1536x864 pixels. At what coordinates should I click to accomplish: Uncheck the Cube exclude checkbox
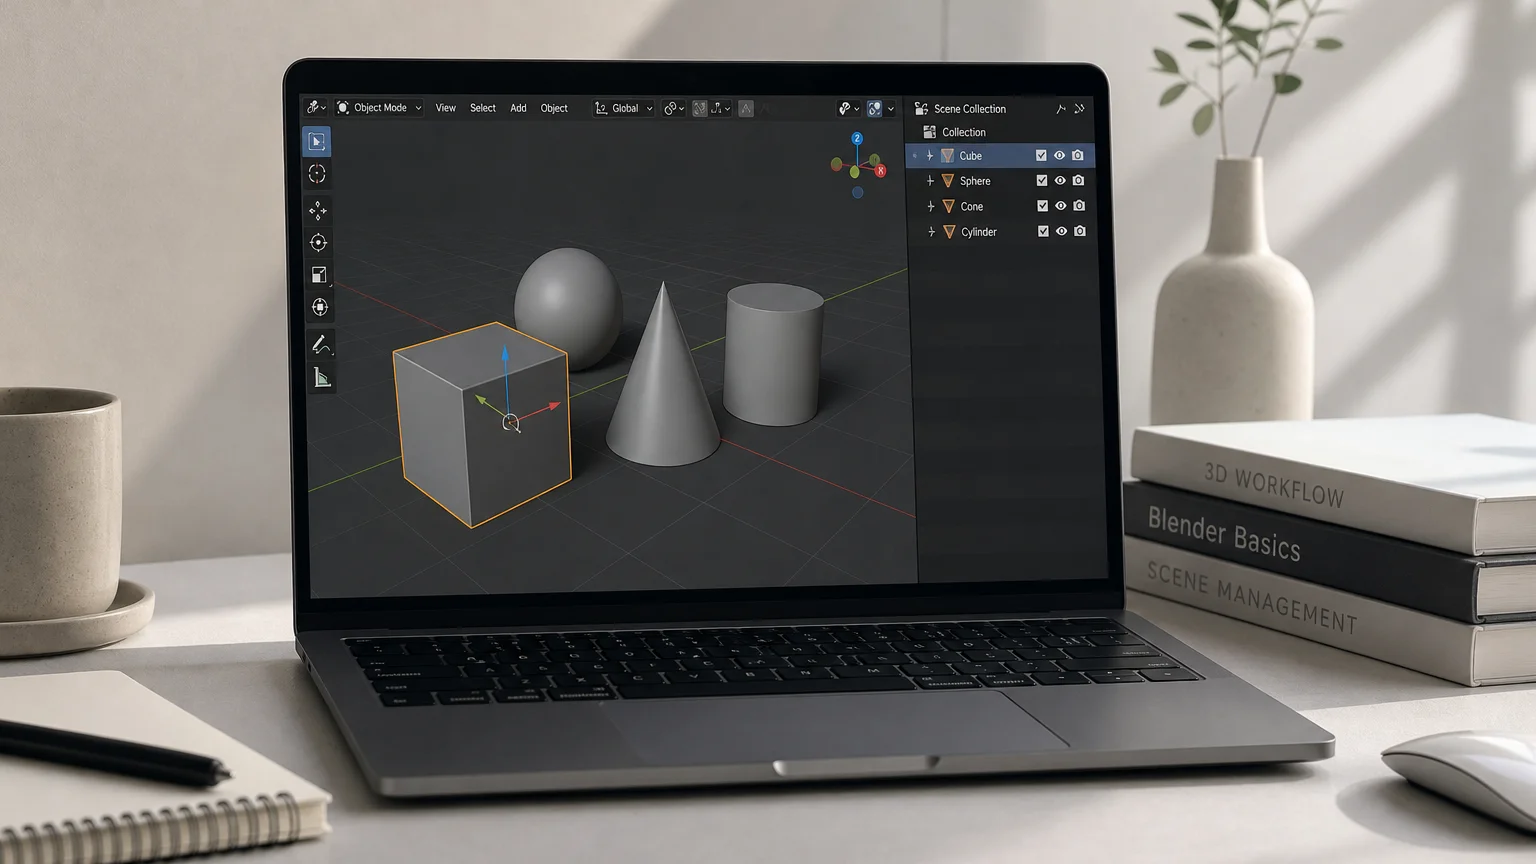pos(1041,155)
